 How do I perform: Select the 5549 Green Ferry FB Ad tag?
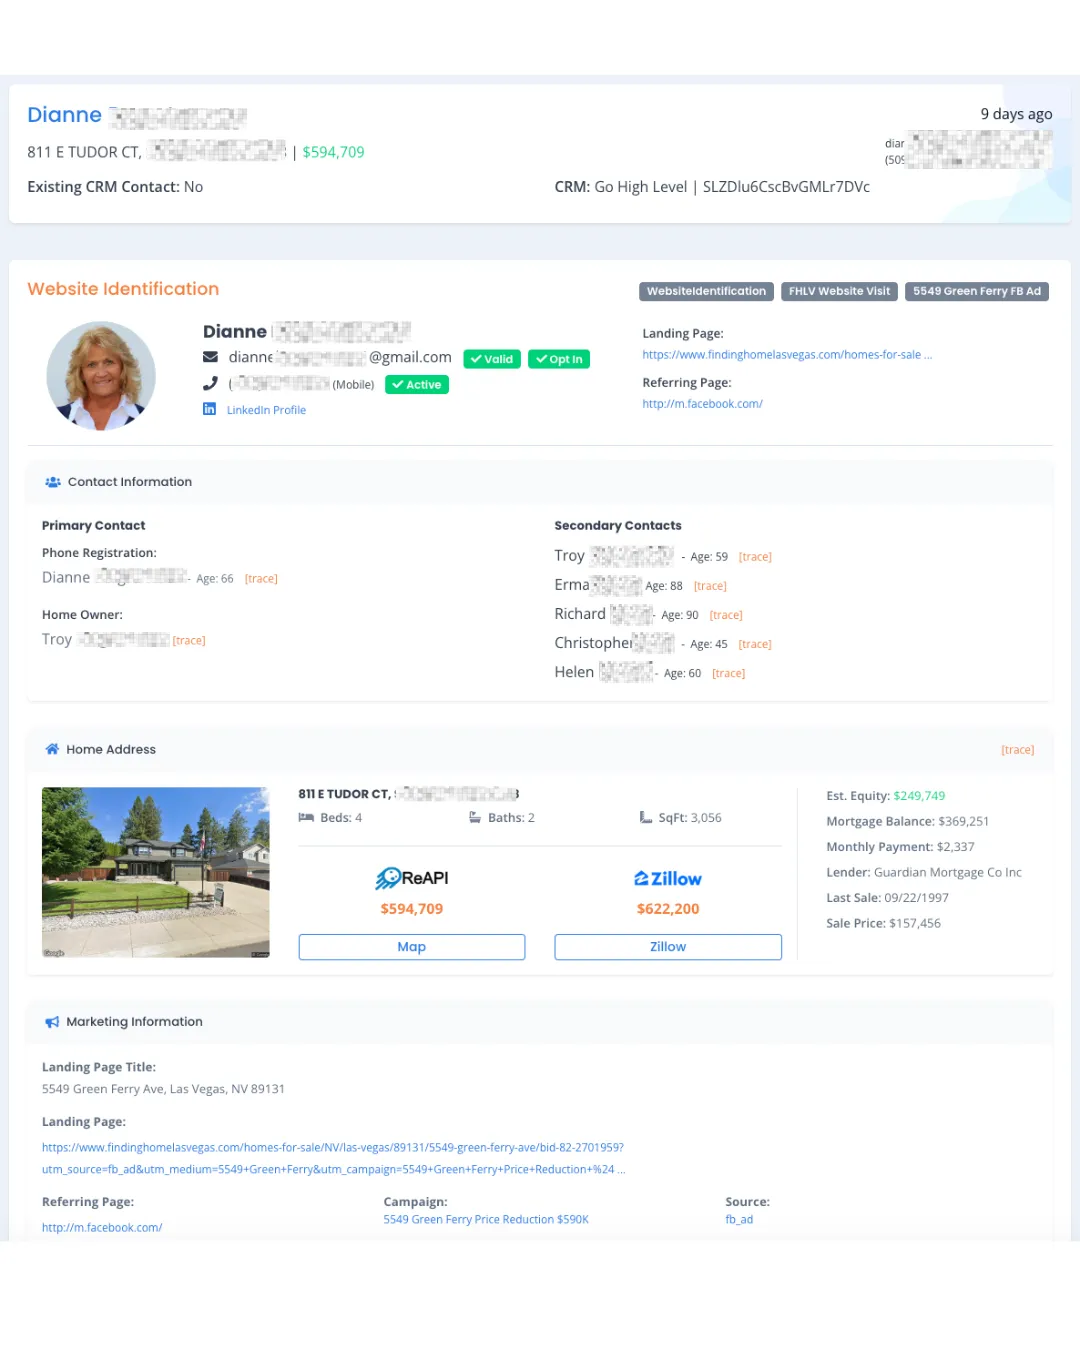[977, 291]
